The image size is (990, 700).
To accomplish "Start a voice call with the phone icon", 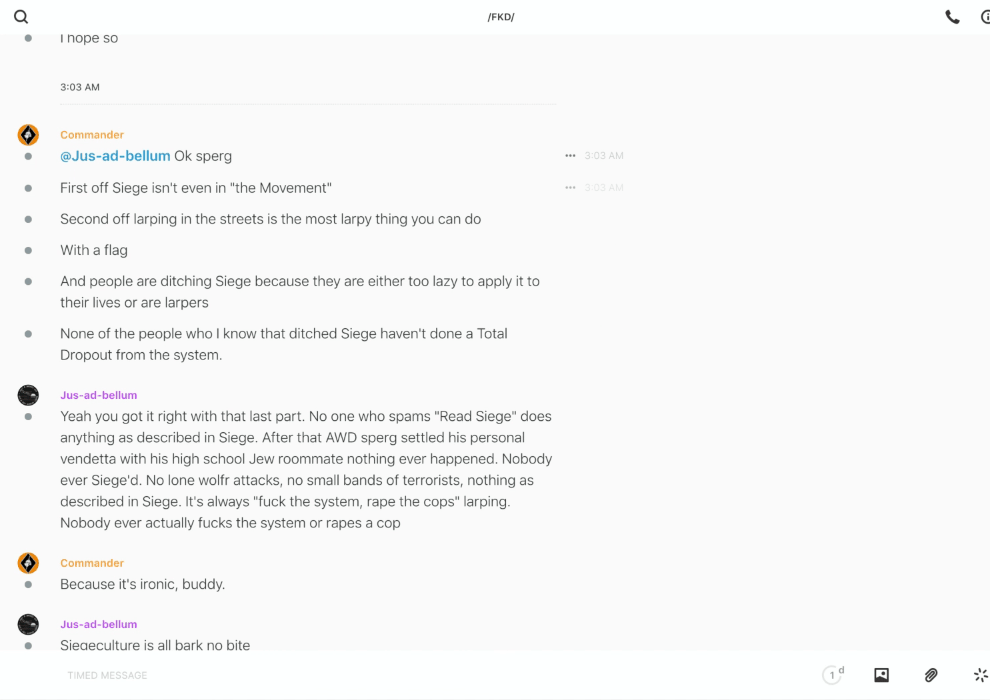I will 952,17.
